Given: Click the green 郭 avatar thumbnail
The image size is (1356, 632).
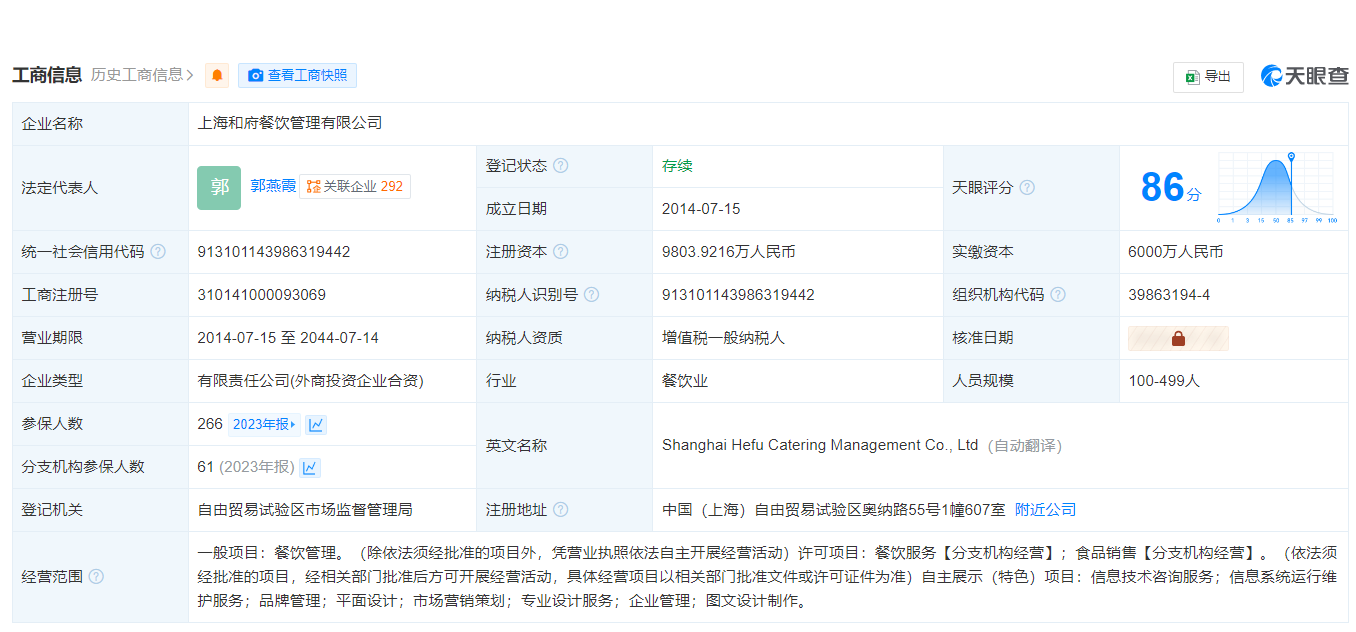Looking at the screenshot, I should coord(219,187).
